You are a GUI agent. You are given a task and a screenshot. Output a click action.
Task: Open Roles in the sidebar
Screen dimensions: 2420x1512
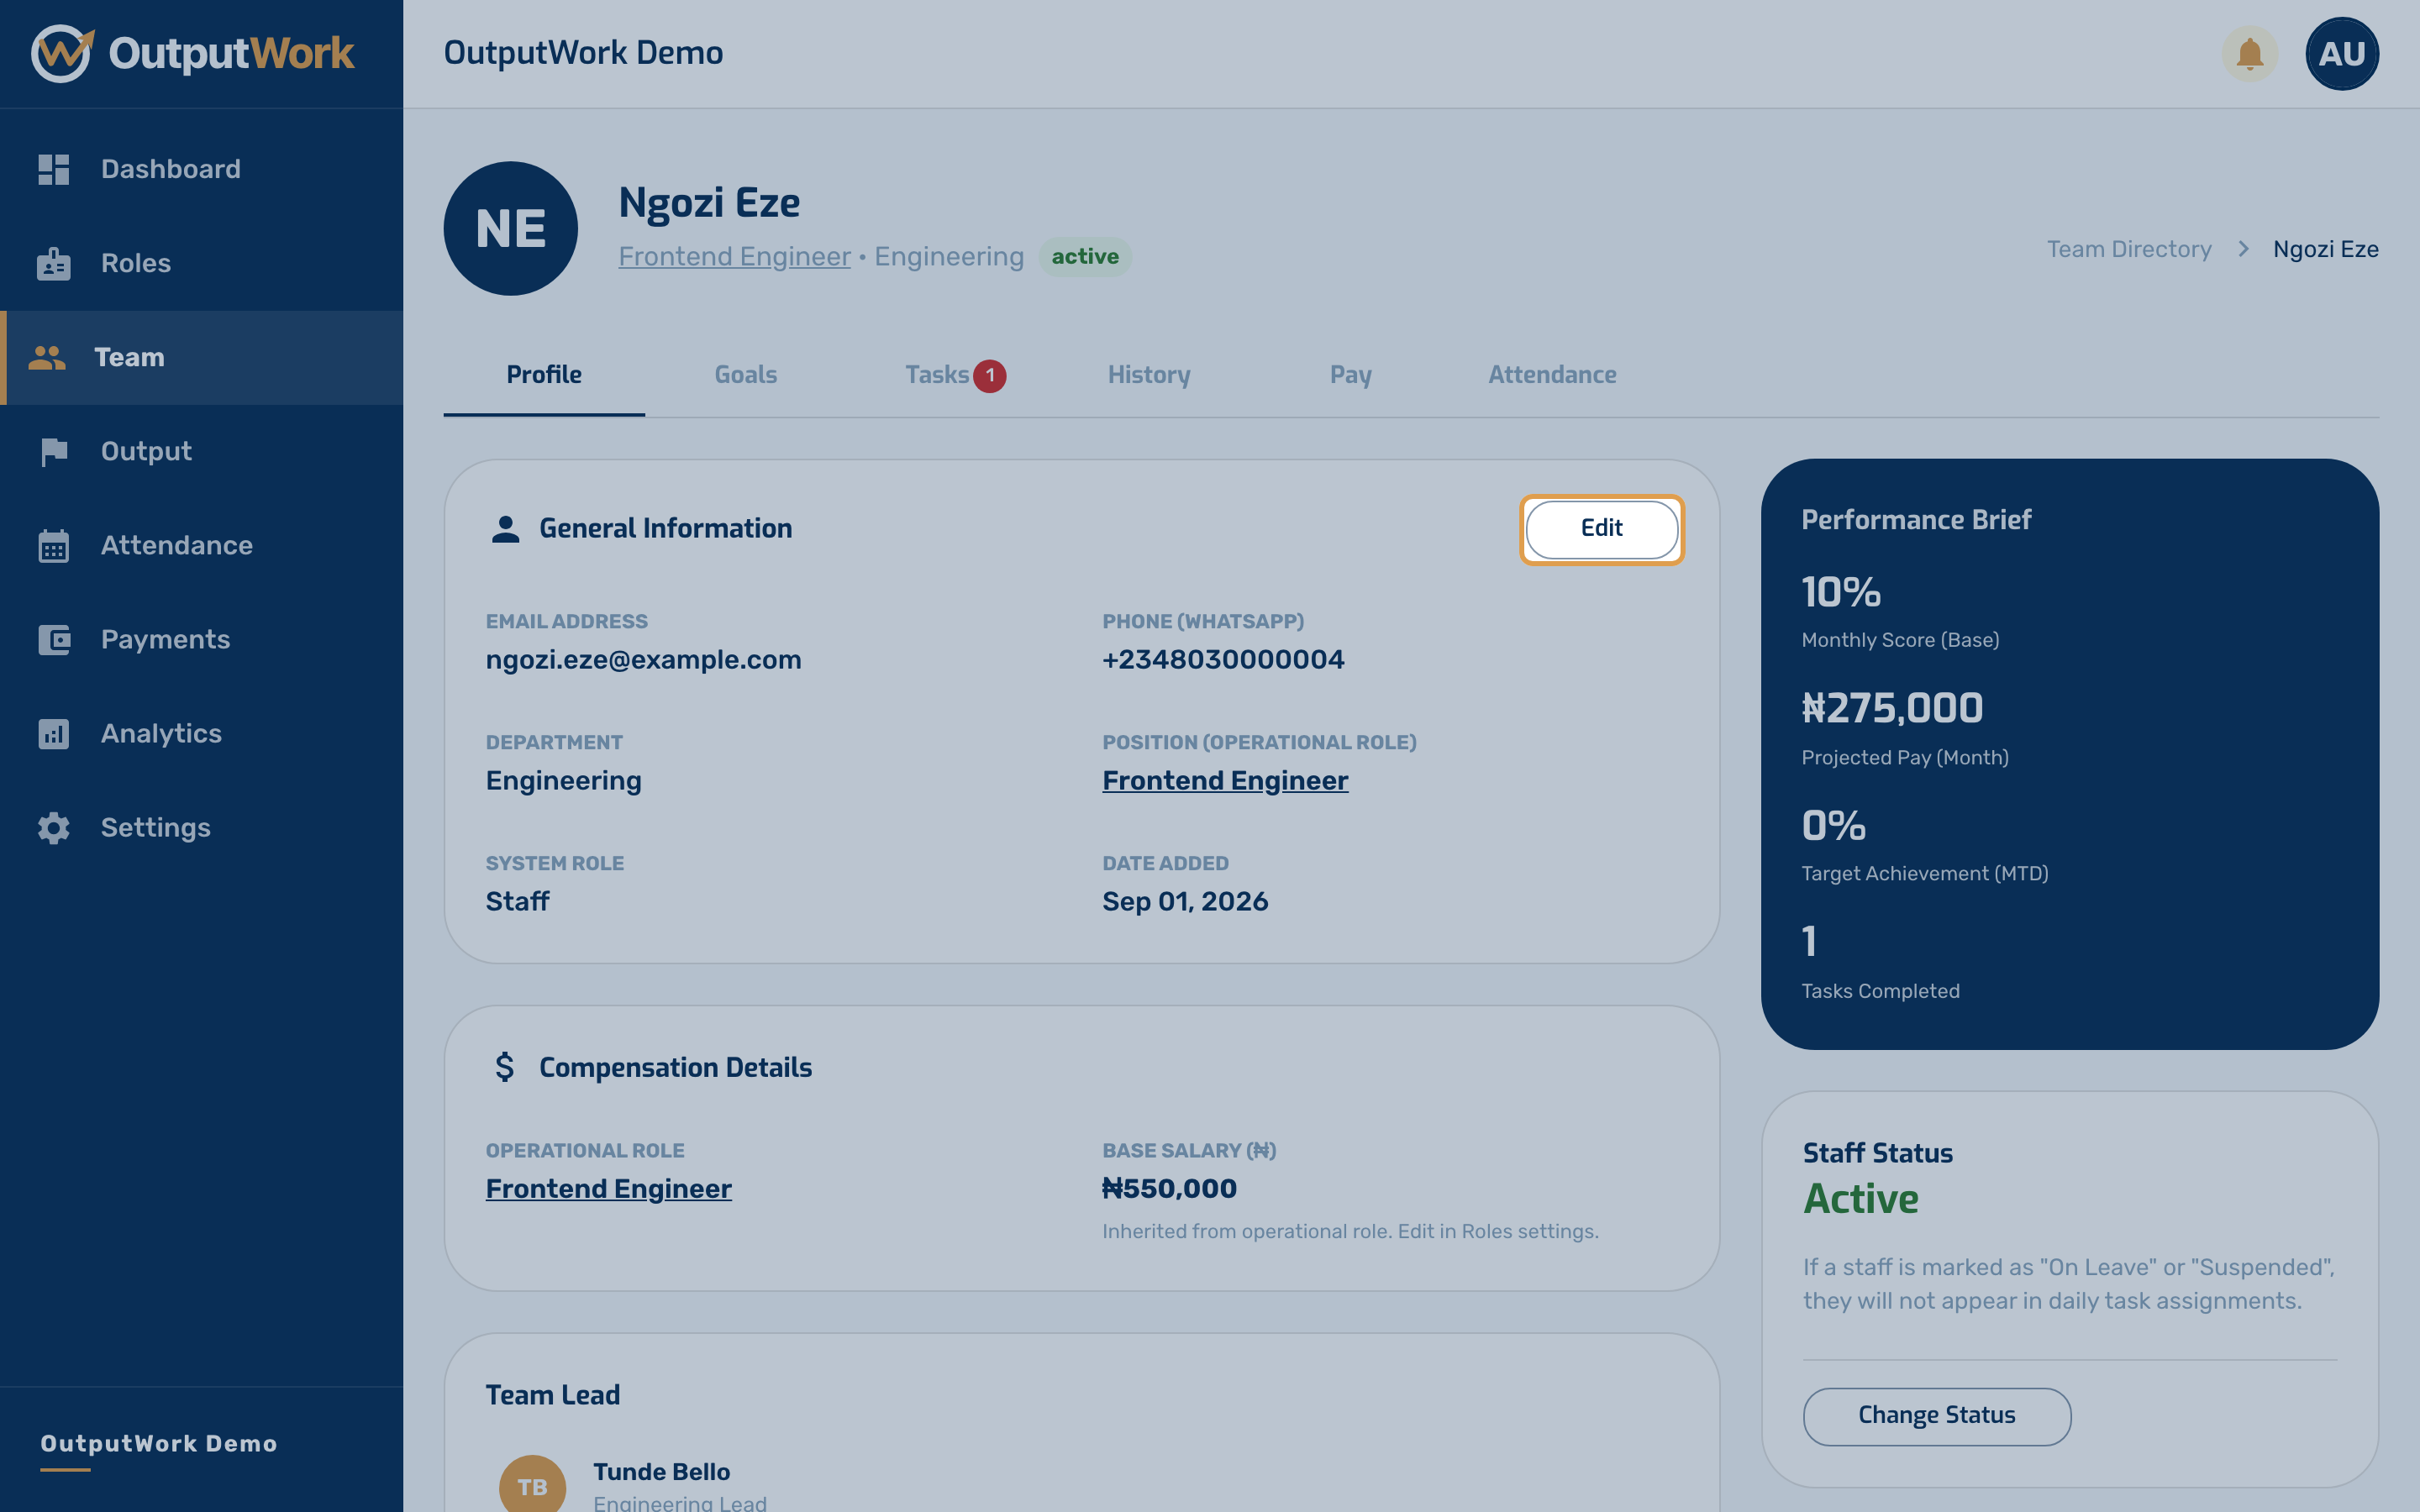[201, 263]
